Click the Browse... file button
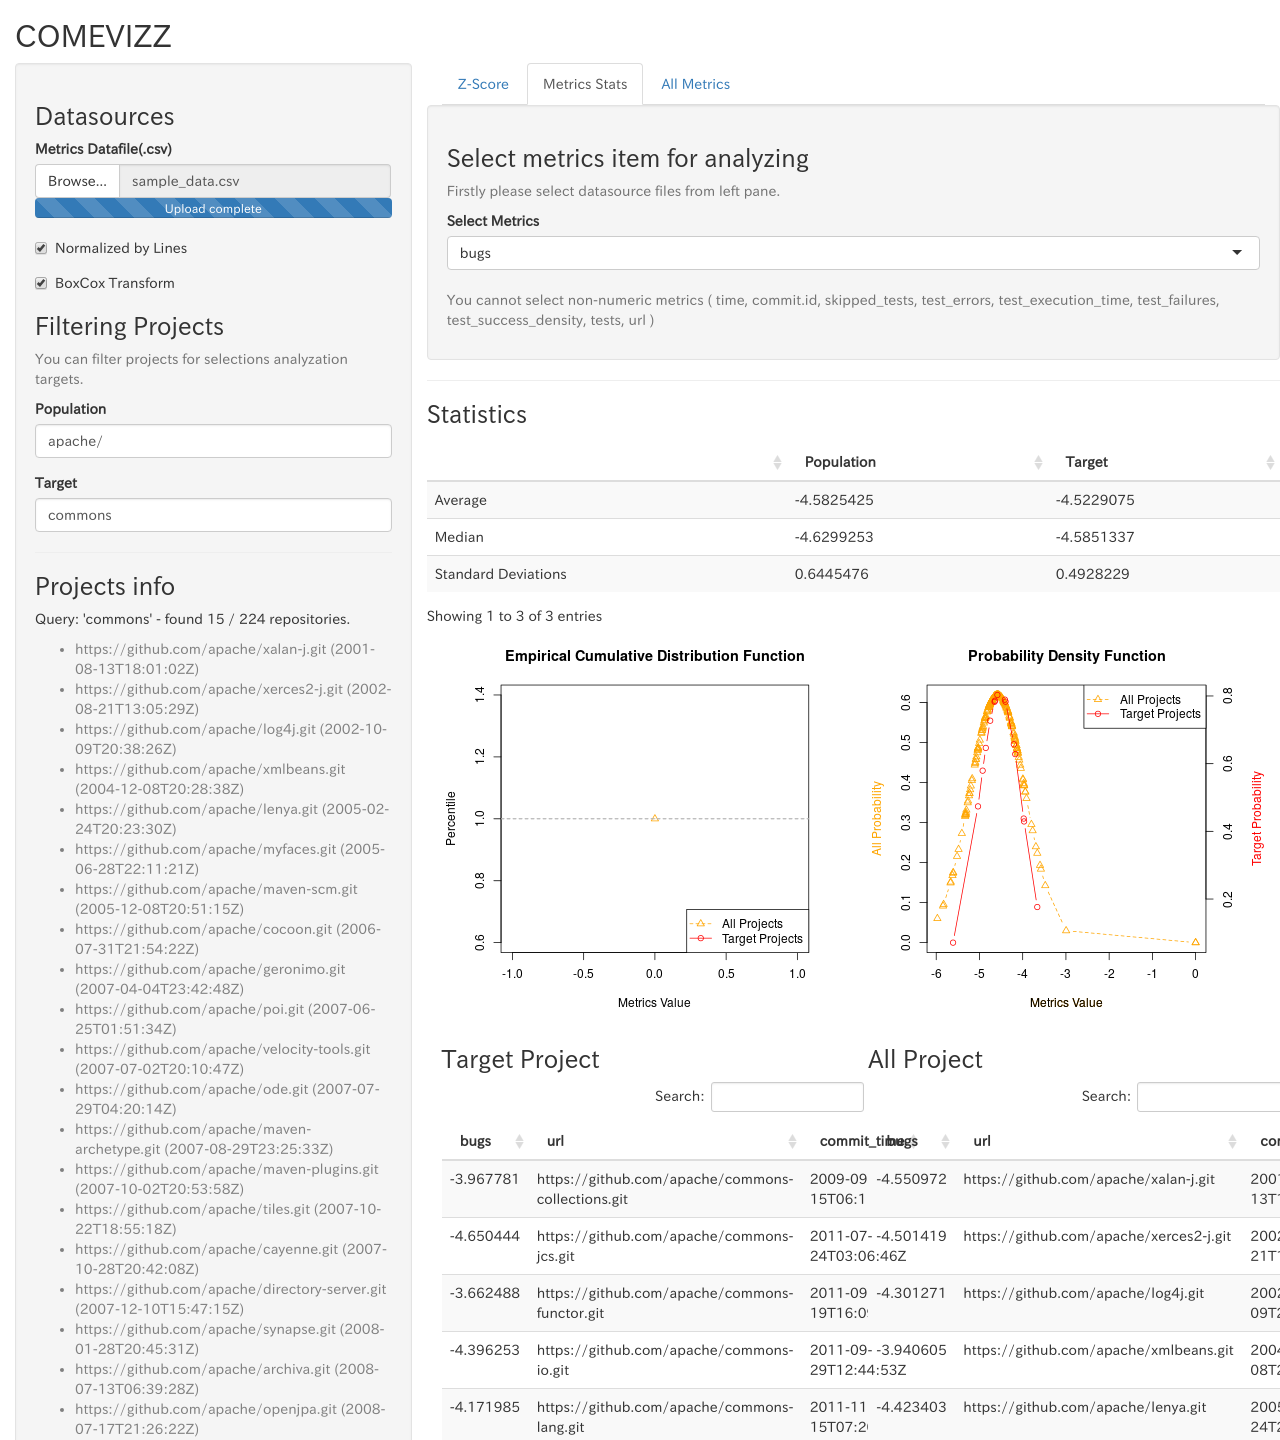Image resolution: width=1280 pixels, height=1440 pixels. click(x=77, y=181)
